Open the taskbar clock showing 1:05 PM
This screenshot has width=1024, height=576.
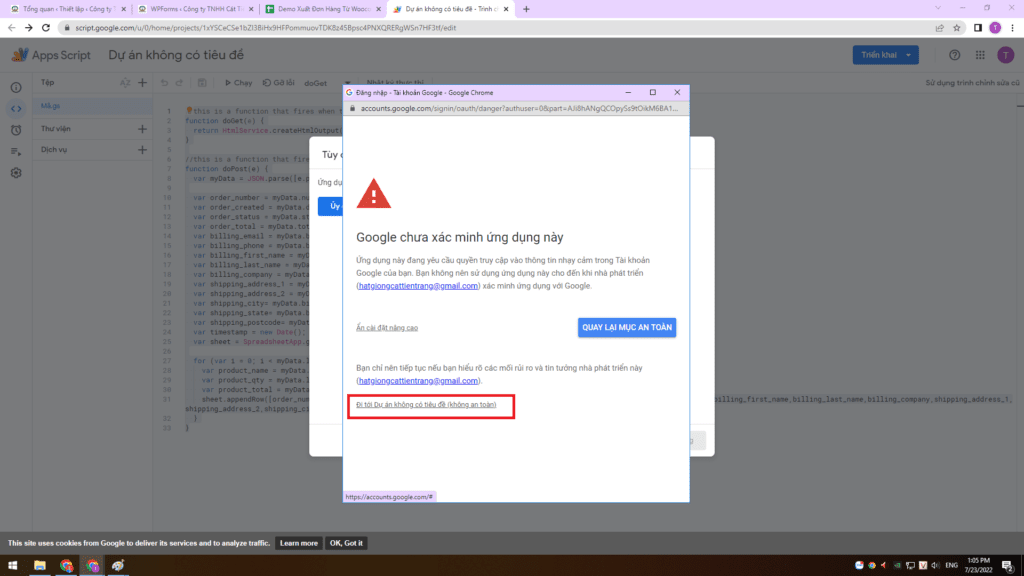click(x=978, y=566)
